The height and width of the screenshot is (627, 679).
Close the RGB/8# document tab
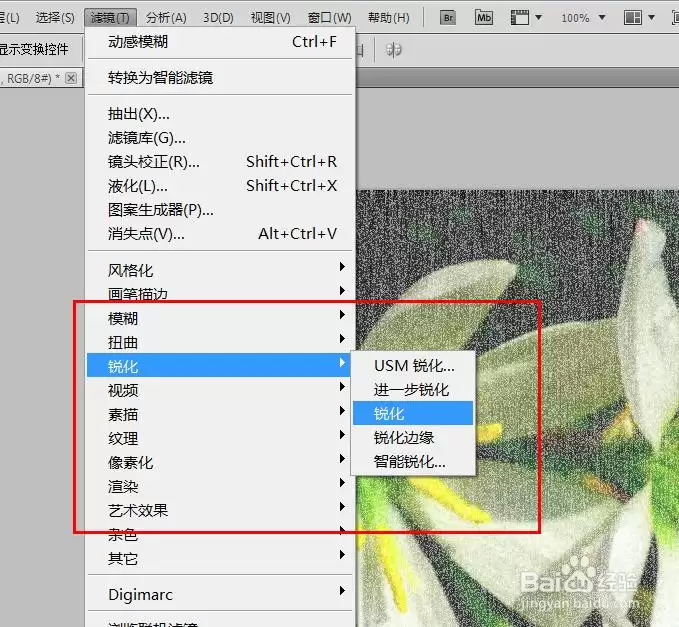pos(71,78)
